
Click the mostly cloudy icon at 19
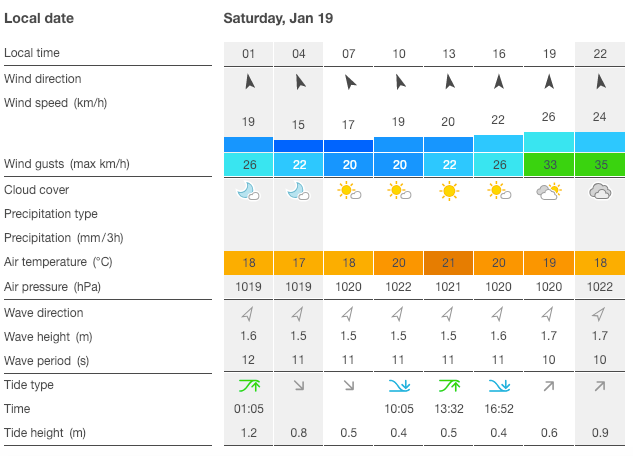coord(549,191)
